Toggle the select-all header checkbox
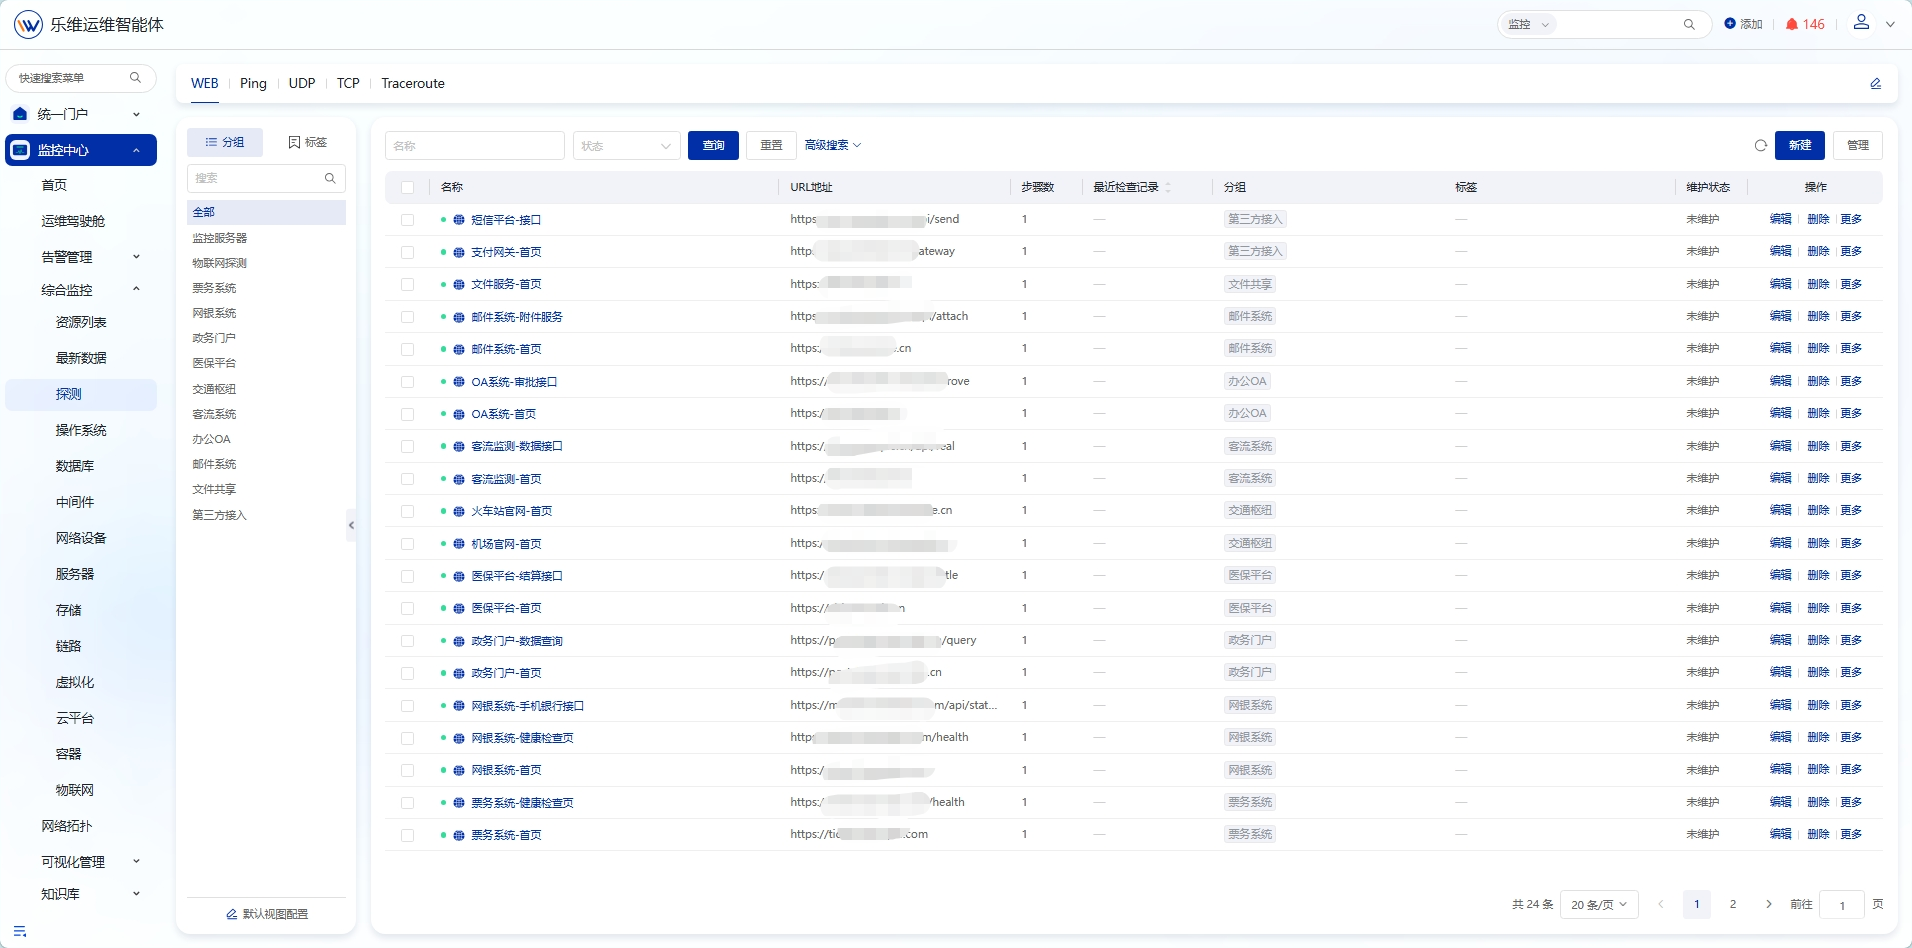 coord(407,187)
